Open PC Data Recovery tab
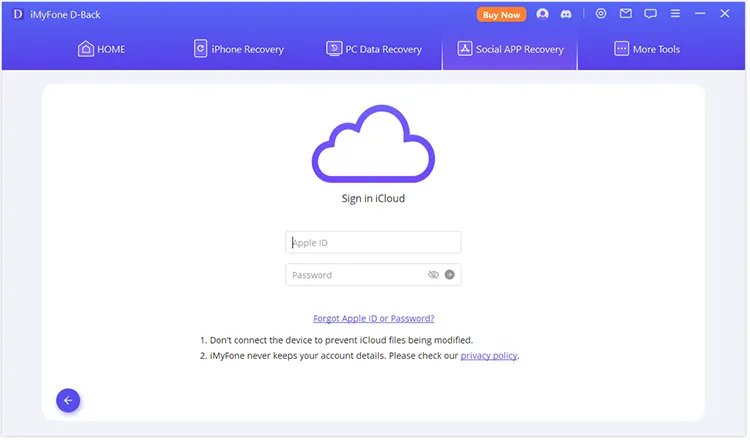This screenshot has height=440, width=750. tap(374, 49)
